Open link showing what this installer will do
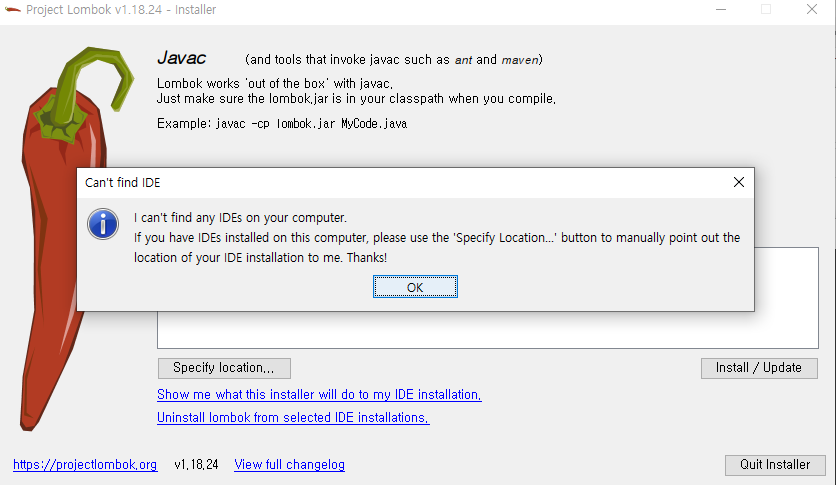 319,394
